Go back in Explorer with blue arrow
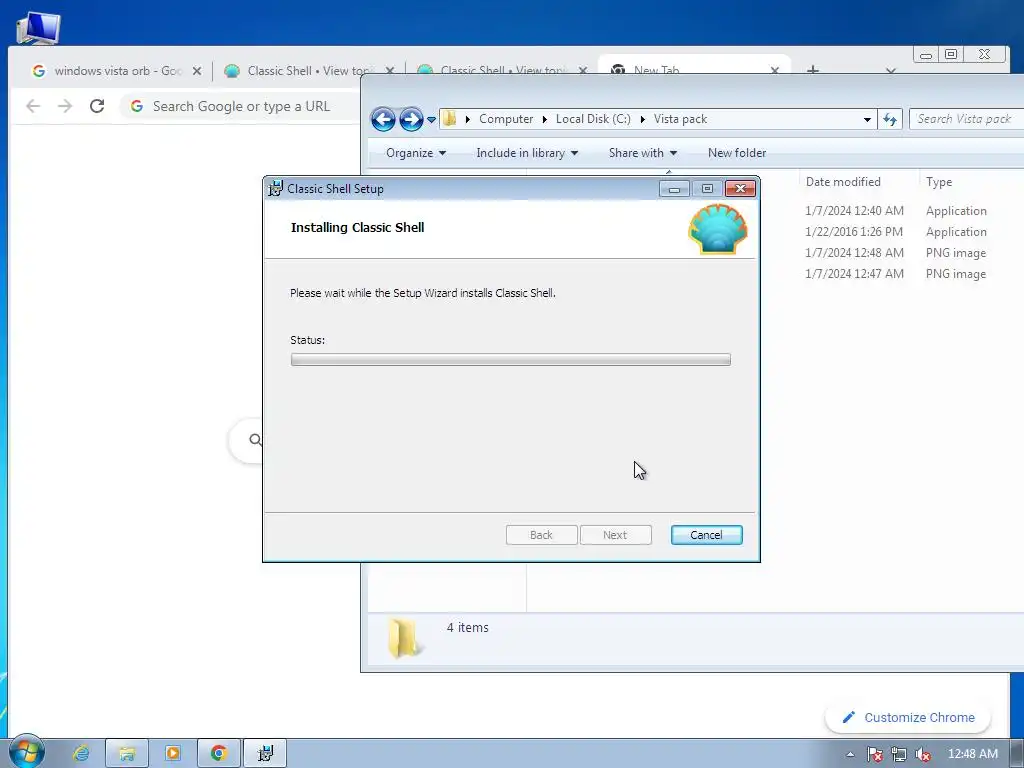Image resolution: width=1024 pixels, height=768 pixels. point(383,120)
